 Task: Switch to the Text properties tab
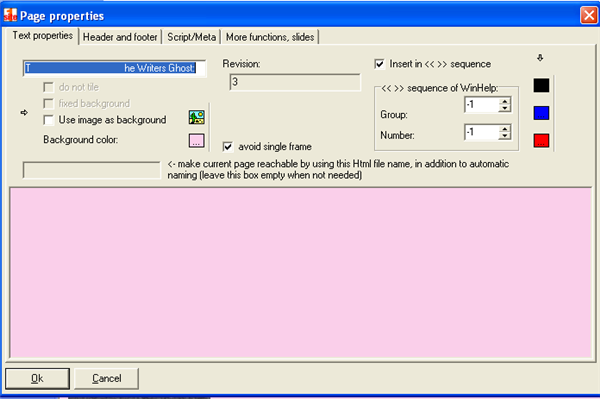click(x=42, y=36)
